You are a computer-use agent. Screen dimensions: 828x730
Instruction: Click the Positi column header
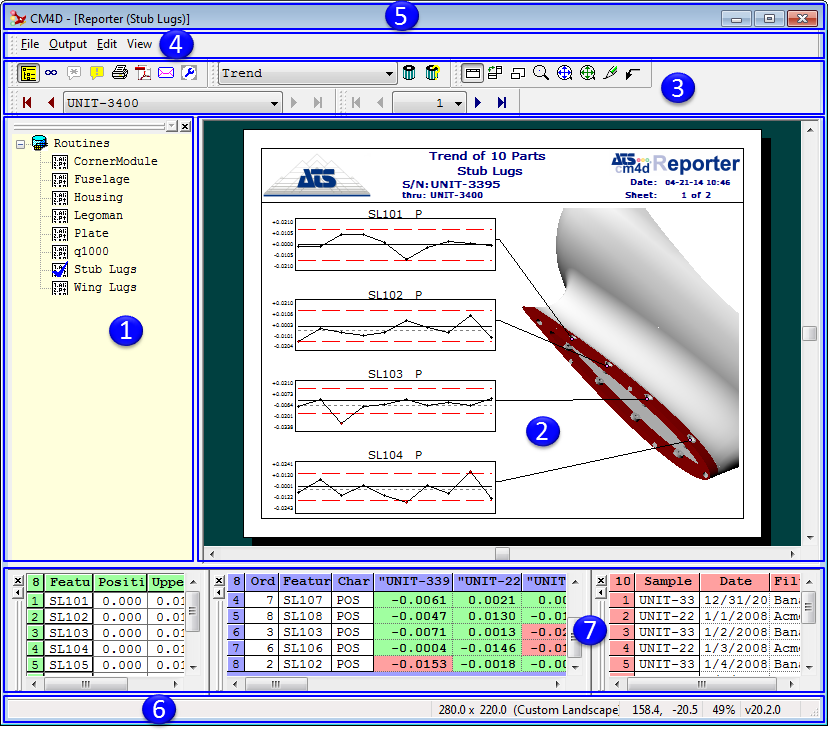tap(120, 582)
